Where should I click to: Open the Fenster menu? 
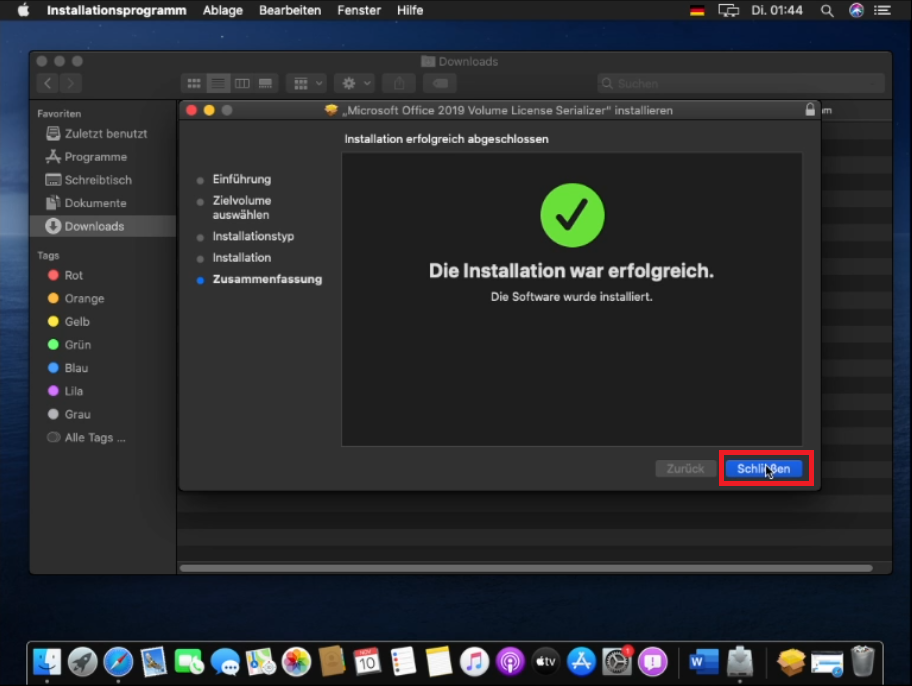(x=359, y=10)
